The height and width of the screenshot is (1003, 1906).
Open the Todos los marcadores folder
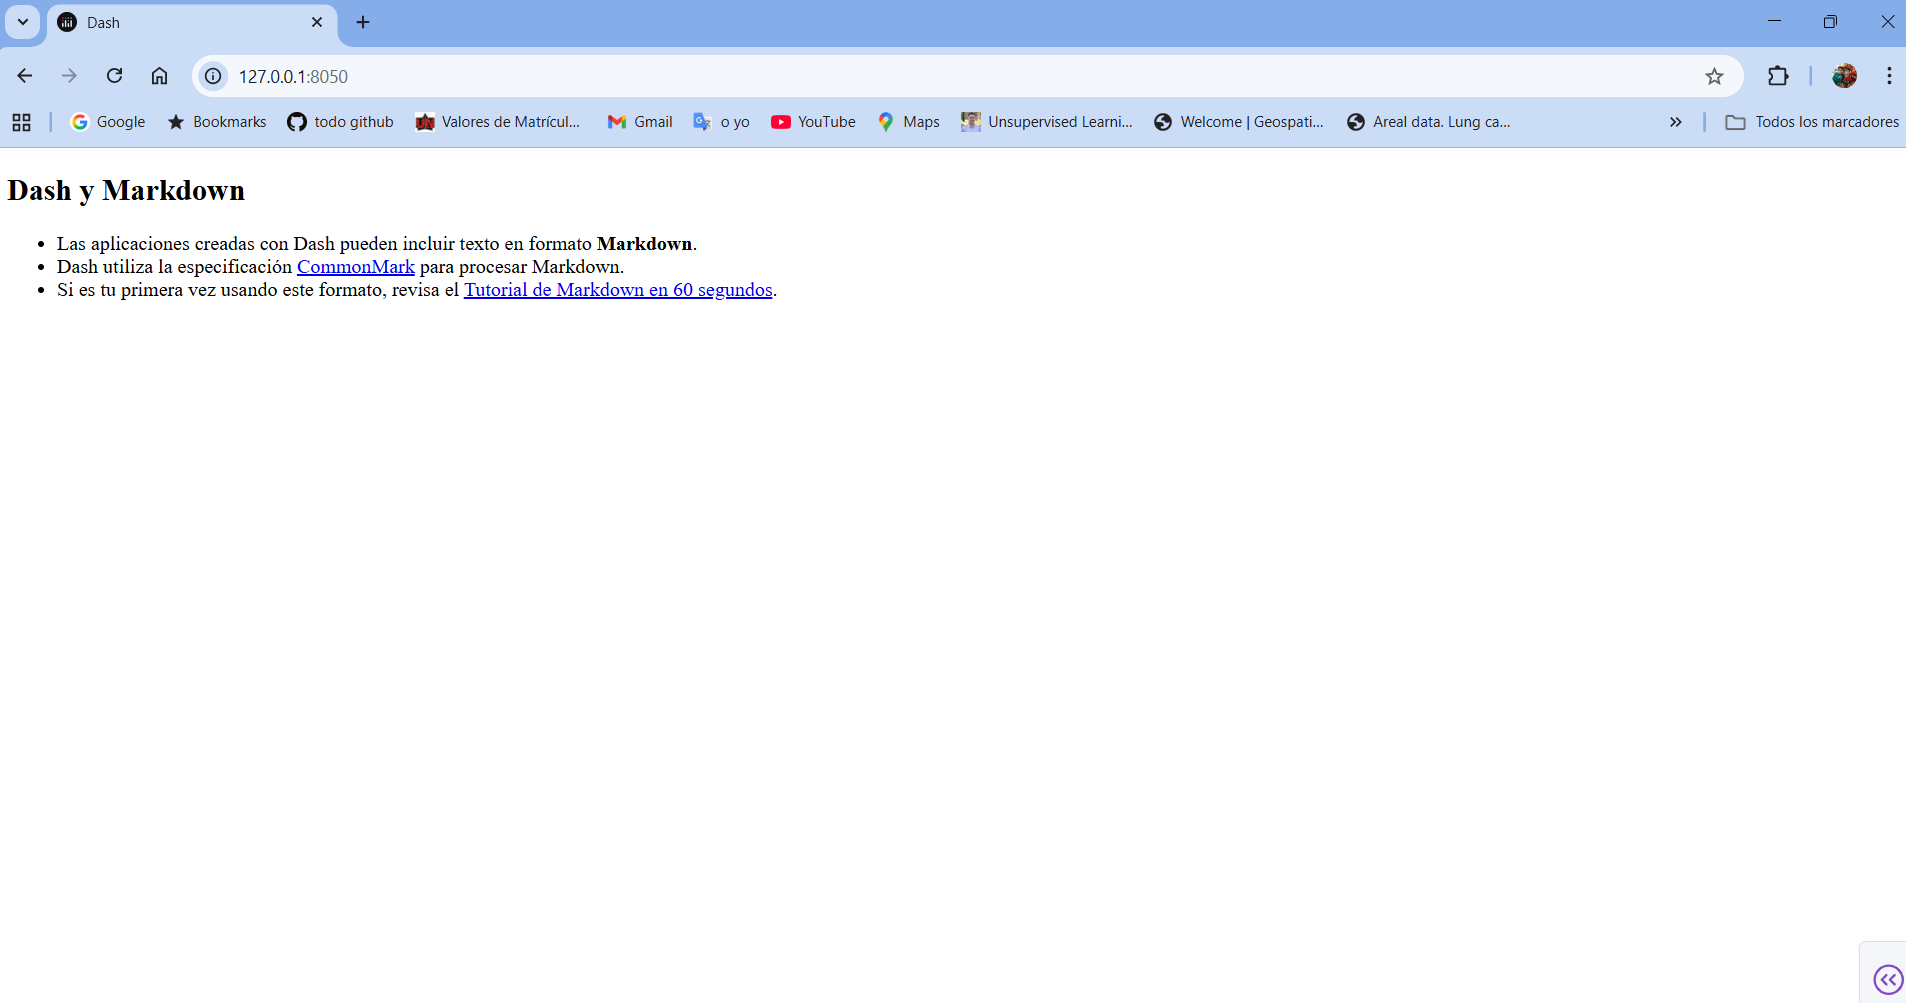[1812, 122]
